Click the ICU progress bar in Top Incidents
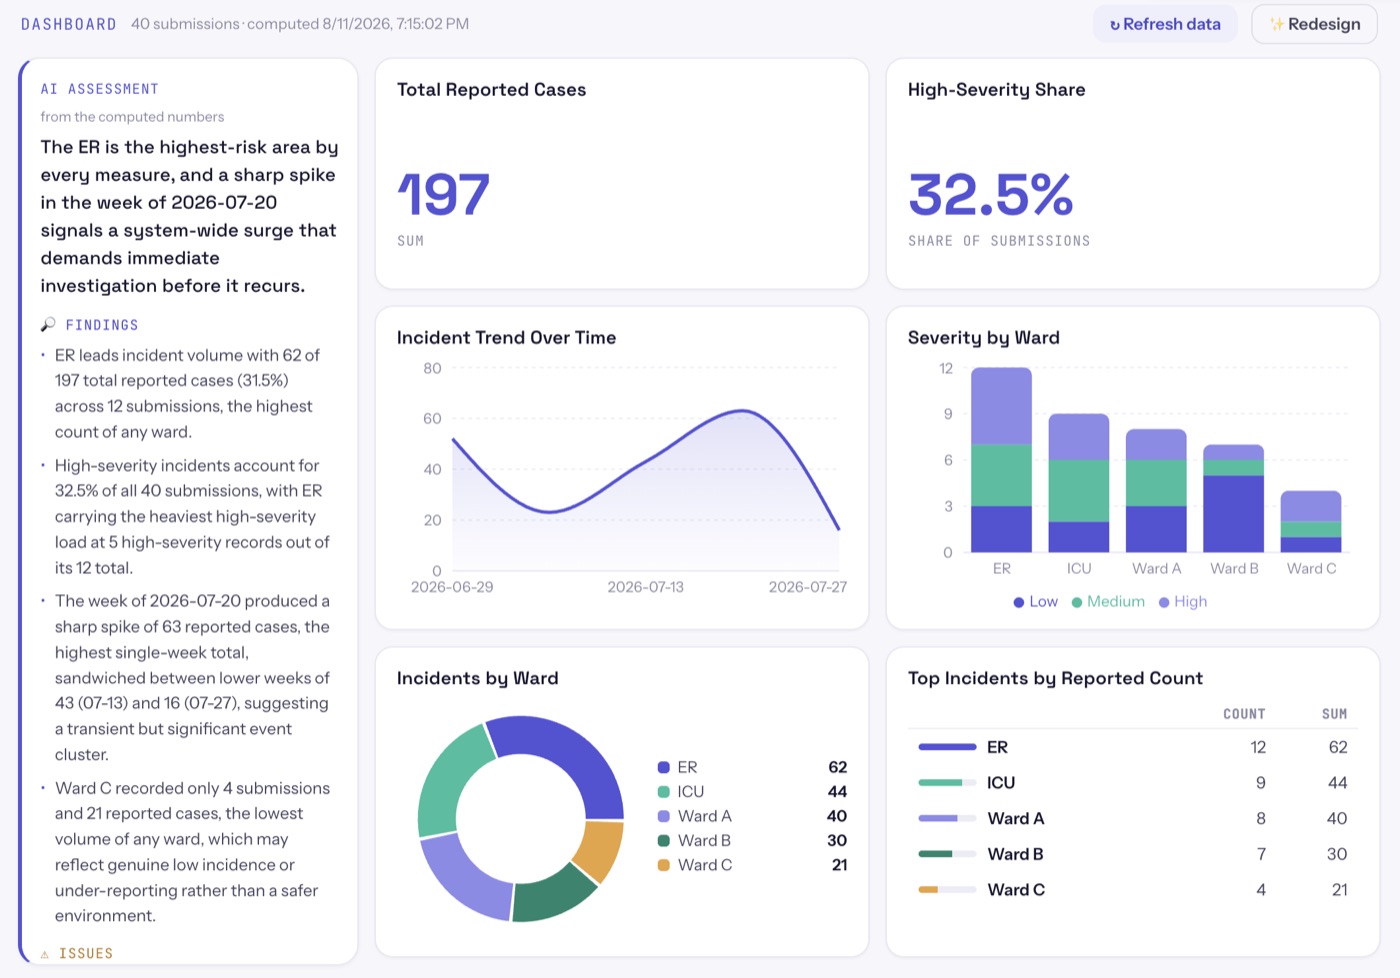The height and width of the screenshot is (978, 1400). (947, 782)
